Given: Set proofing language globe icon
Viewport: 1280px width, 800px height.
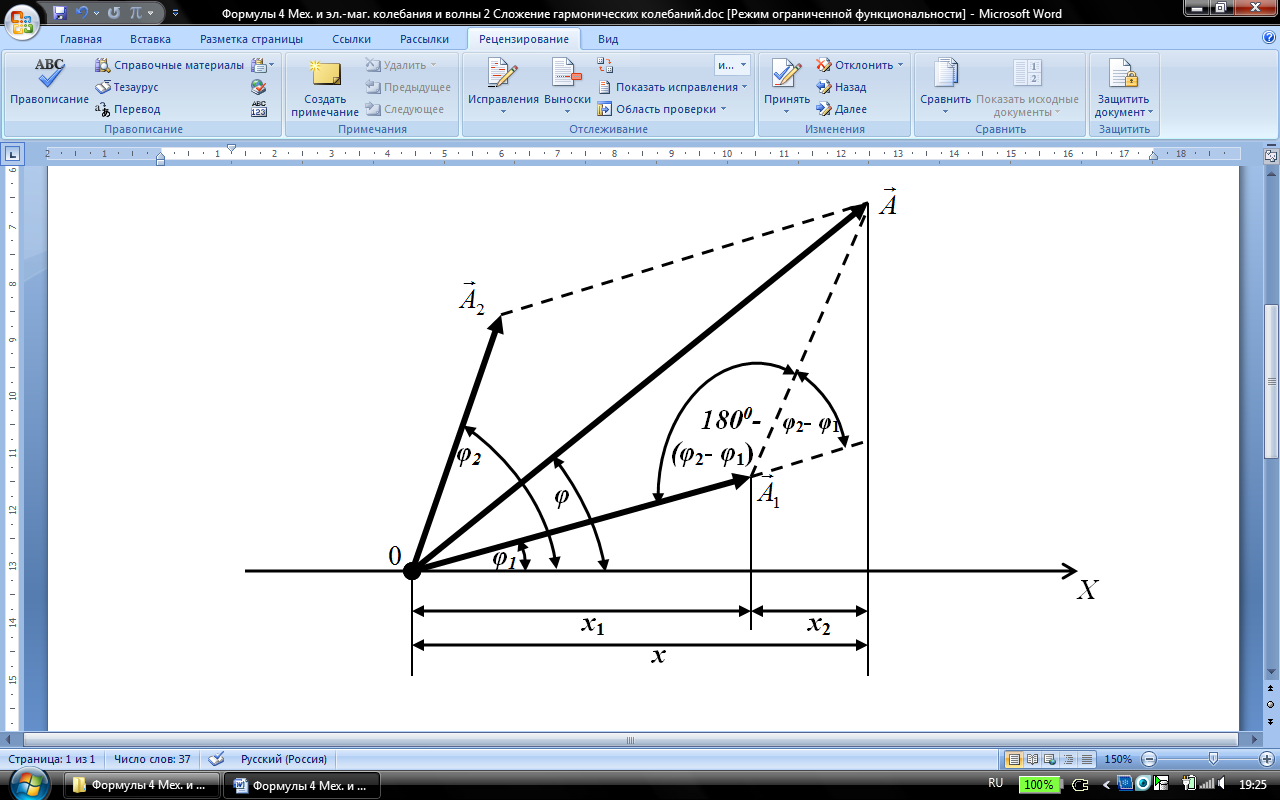Looking at the screenshot, I should point(259,87).
